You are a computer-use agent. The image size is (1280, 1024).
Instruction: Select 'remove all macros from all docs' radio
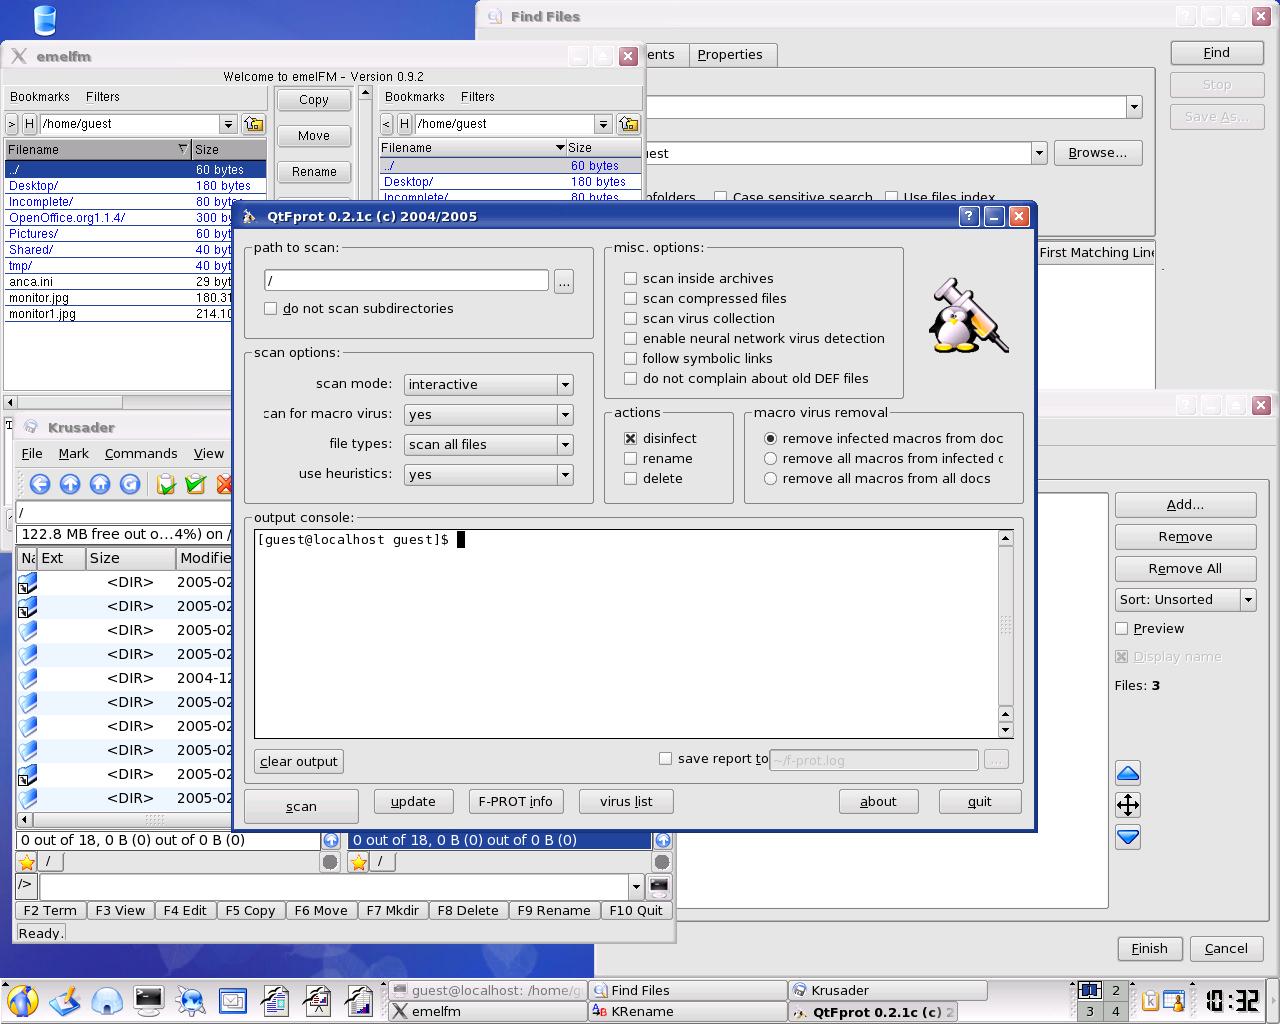click(770, 478)
